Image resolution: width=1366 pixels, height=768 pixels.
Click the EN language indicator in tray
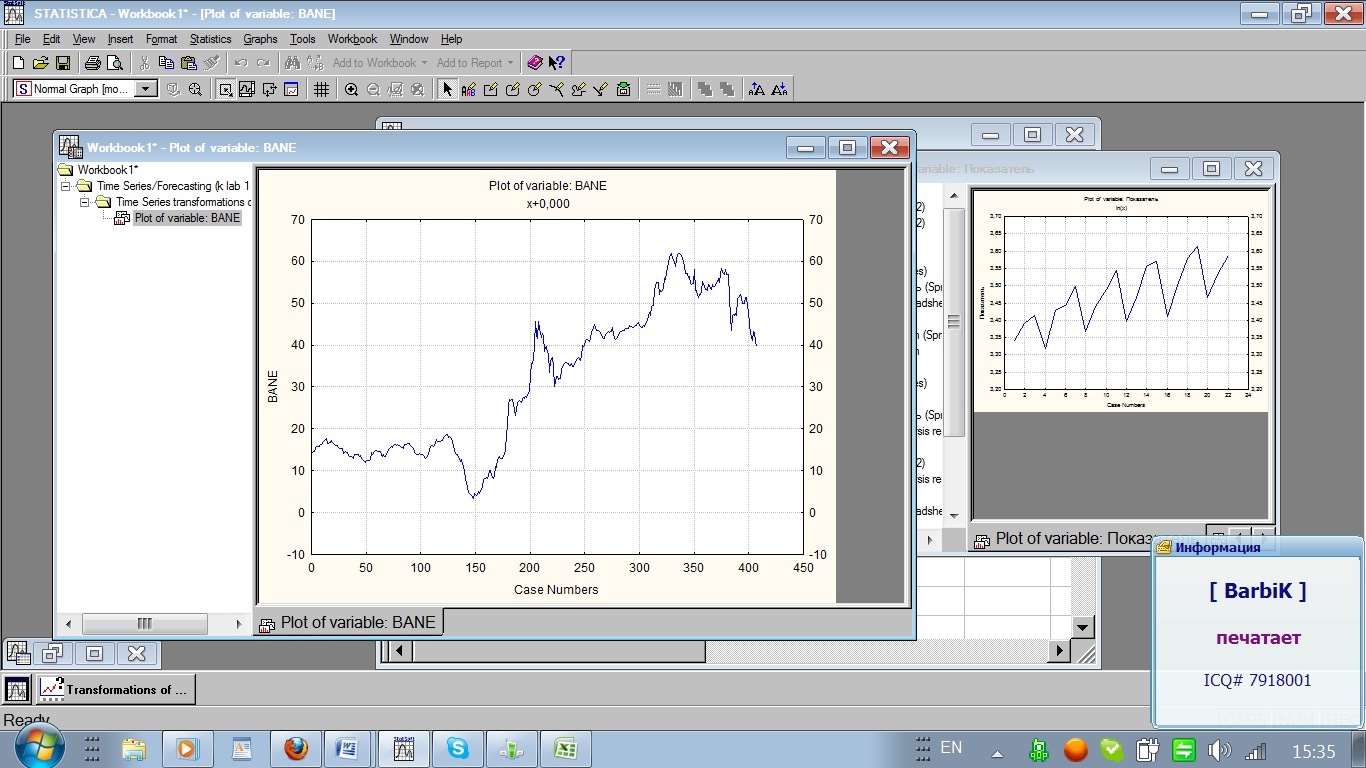(x=951, y=748)
